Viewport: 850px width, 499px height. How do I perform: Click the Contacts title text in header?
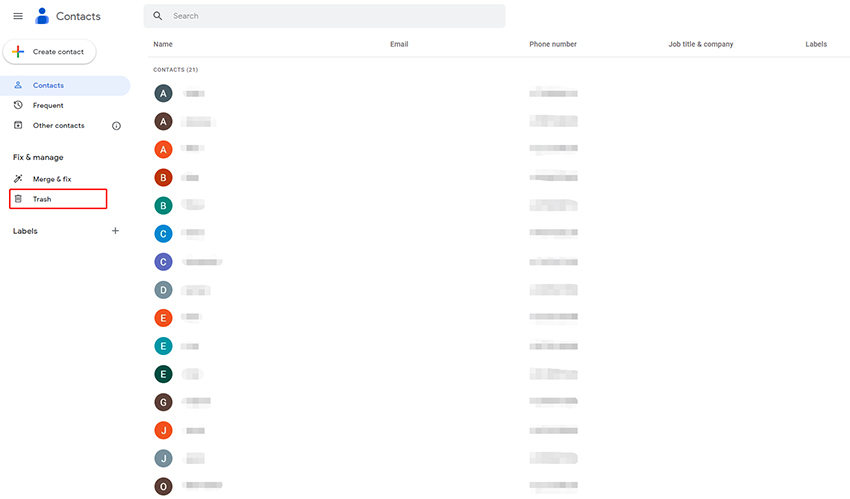pos(78,16)
